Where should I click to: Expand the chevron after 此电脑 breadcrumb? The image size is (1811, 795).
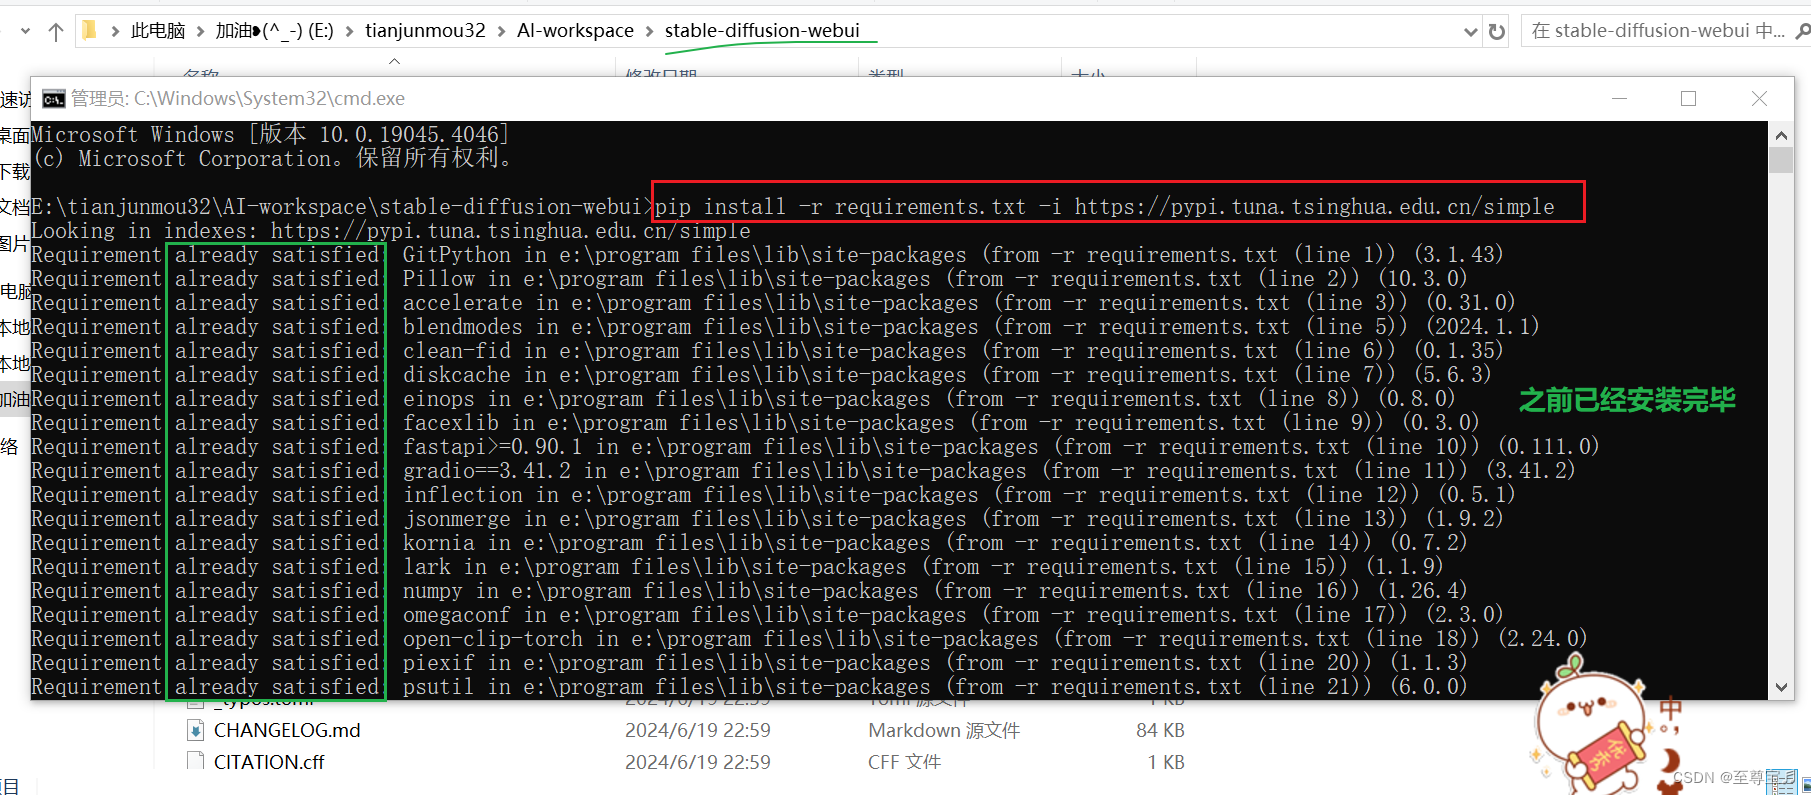pyautogui.click(x=200, y=32)
